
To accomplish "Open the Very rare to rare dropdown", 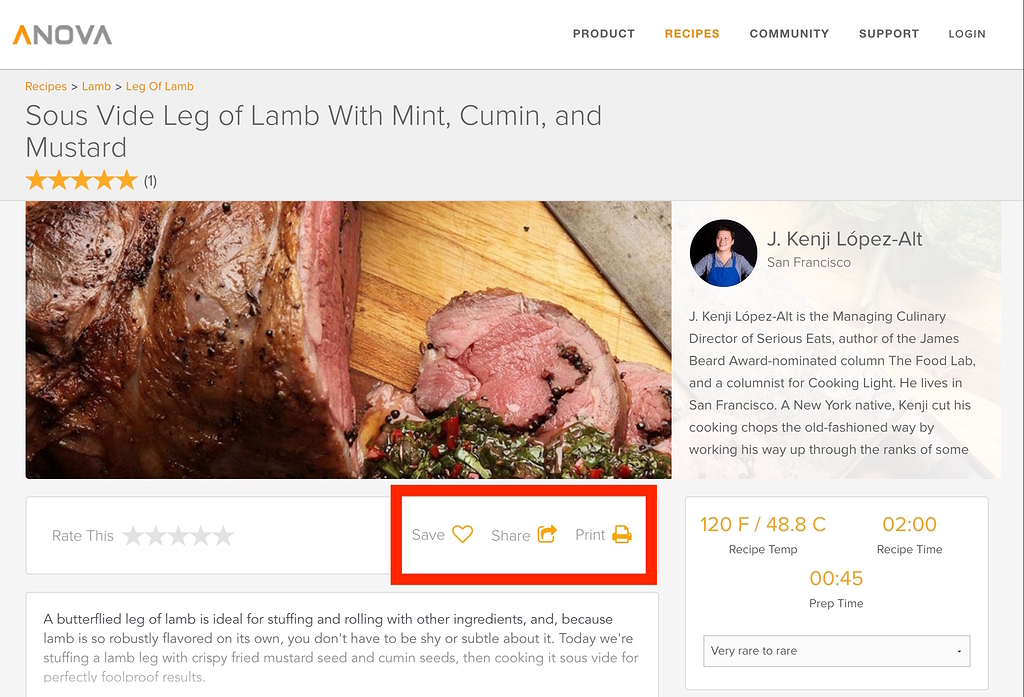I will point(837,651).
